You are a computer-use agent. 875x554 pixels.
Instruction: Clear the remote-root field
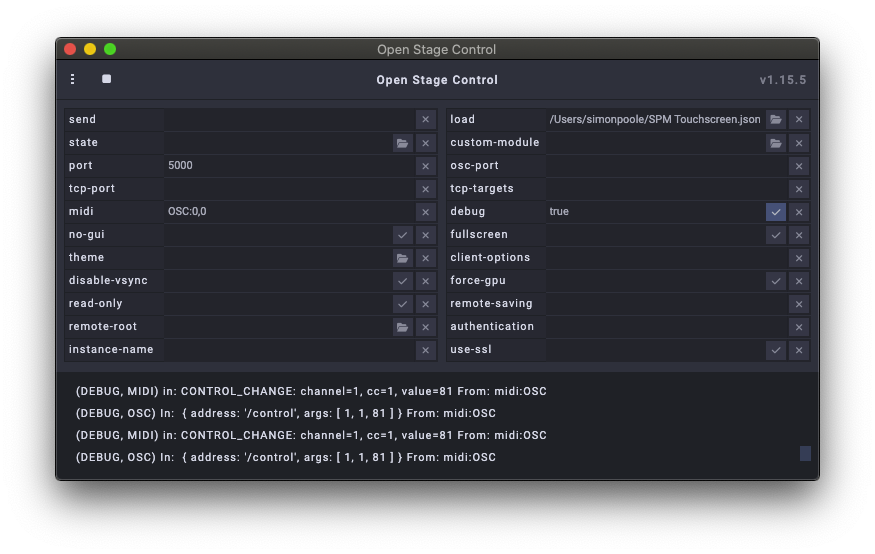click(x=425, y=327)
